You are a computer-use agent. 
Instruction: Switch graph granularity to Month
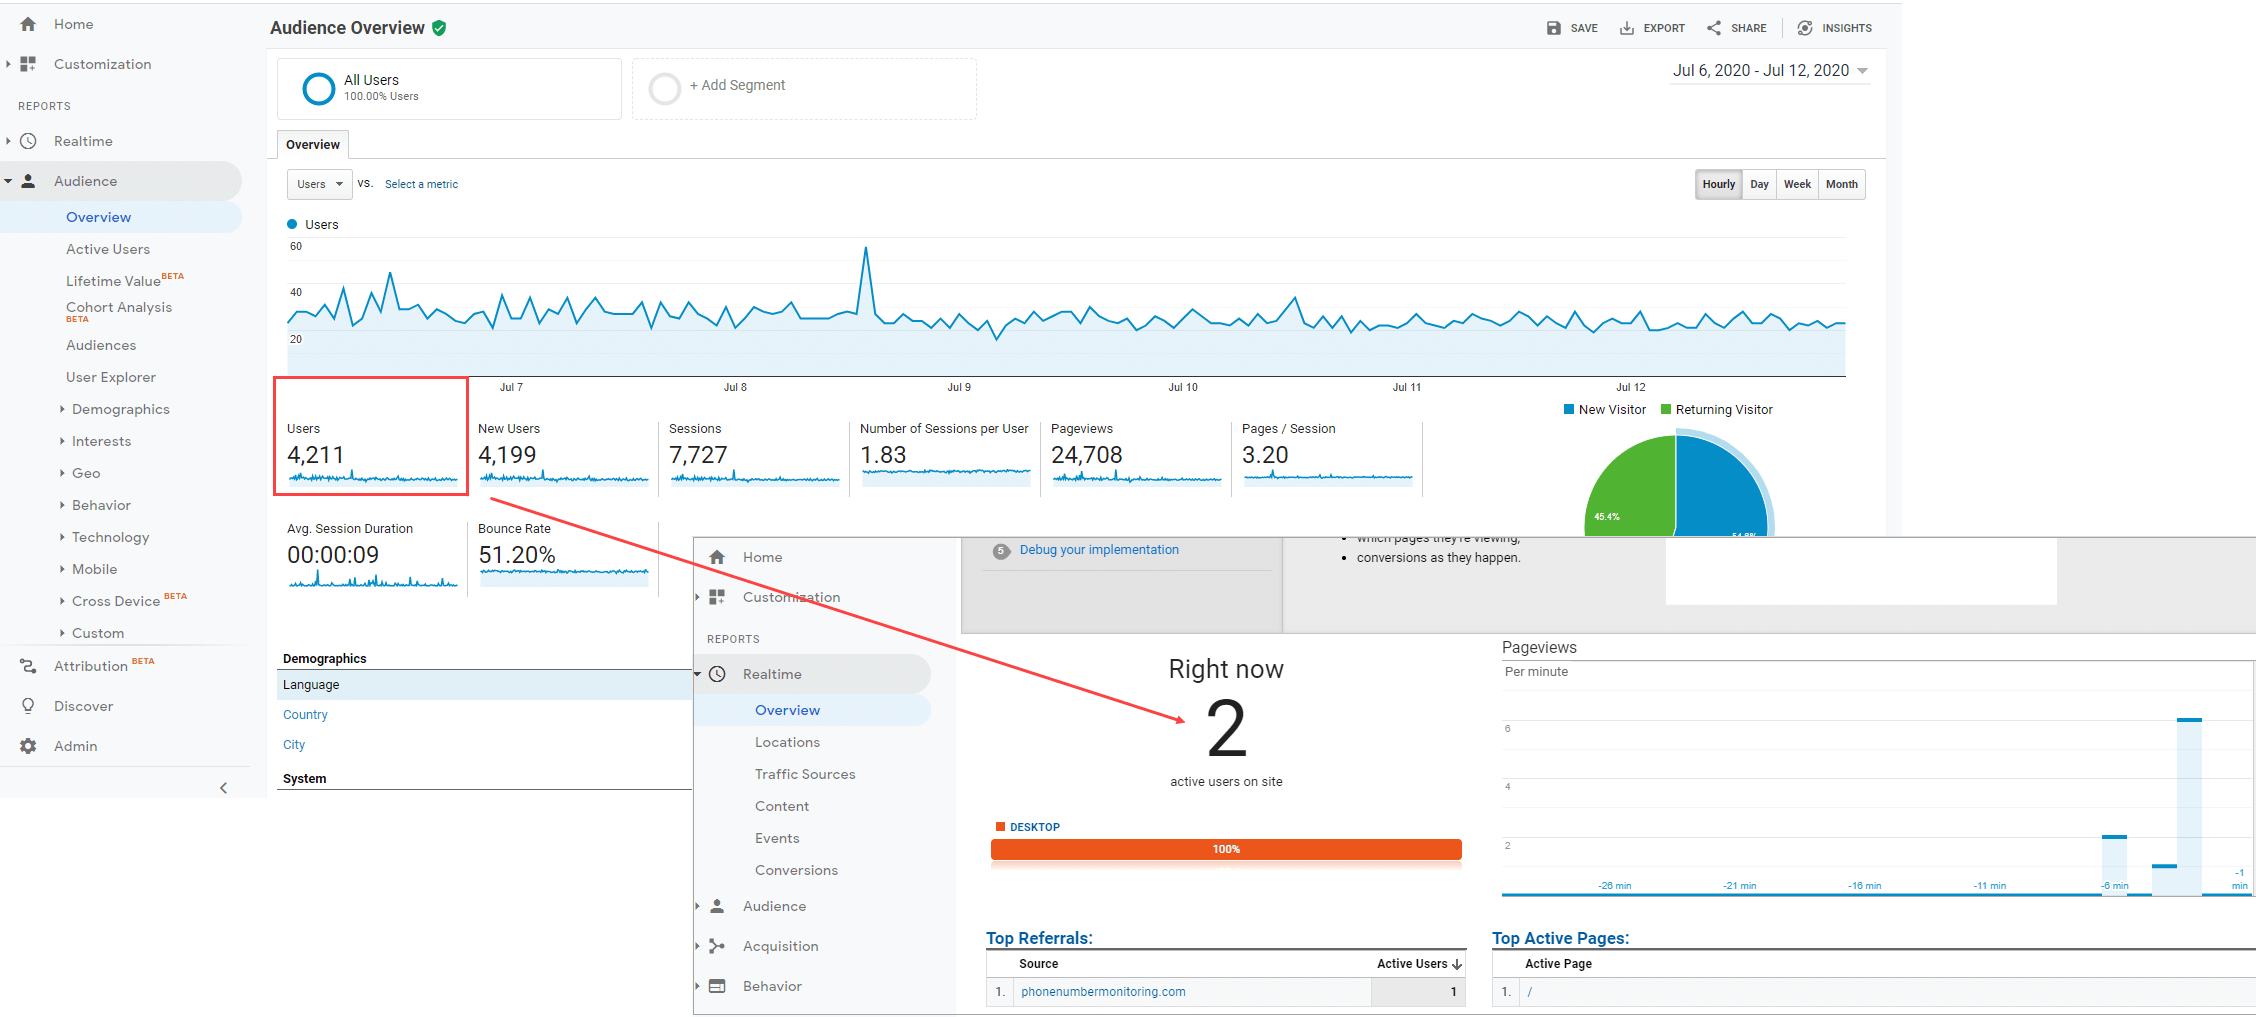coord(1841,184)
